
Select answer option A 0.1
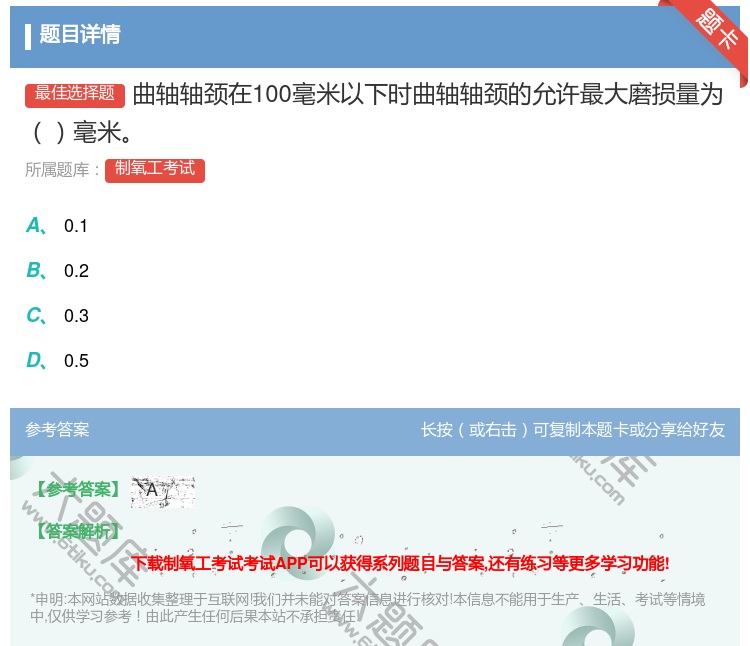(57, 226)
